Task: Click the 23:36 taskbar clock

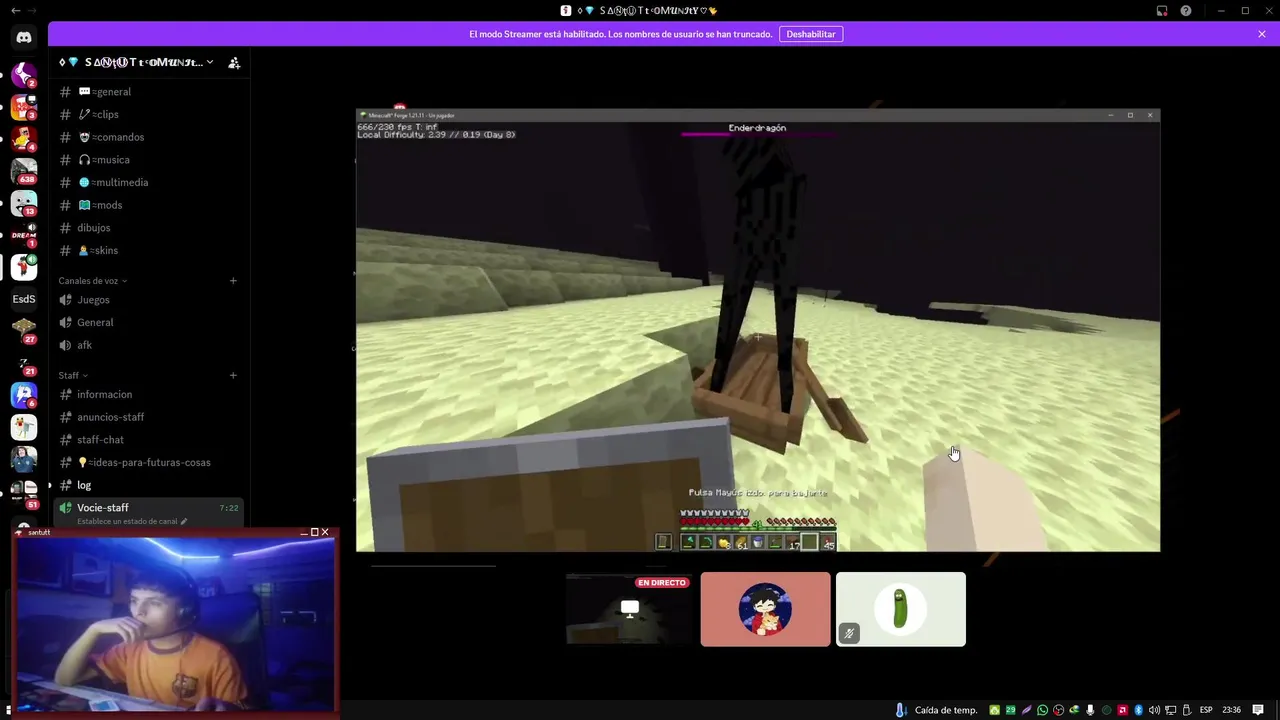Action: pyautogui.click(x=1231, y=710)
